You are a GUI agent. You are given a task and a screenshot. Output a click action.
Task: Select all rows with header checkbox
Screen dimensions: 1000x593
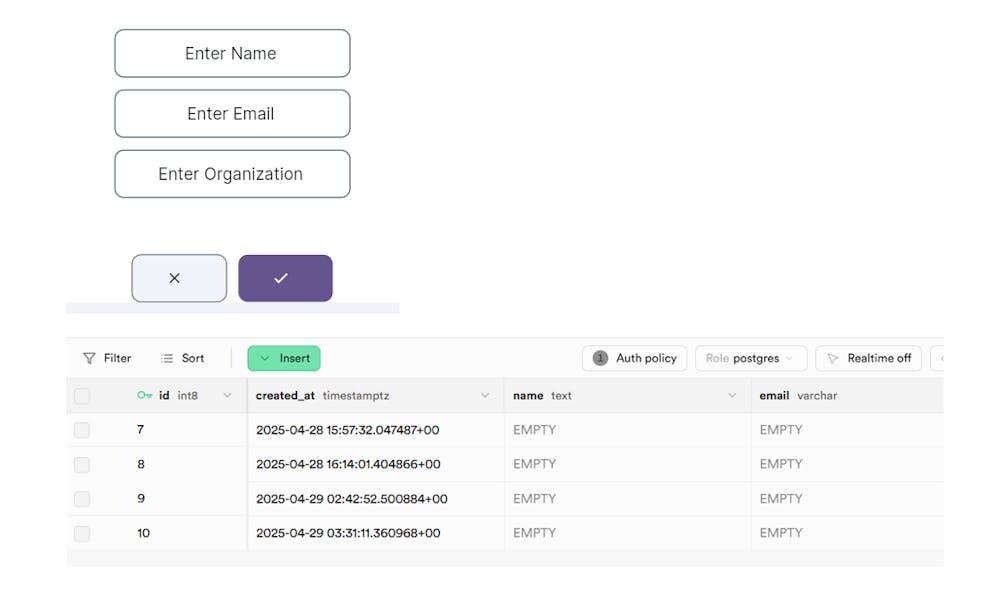(x=82, y=396)
